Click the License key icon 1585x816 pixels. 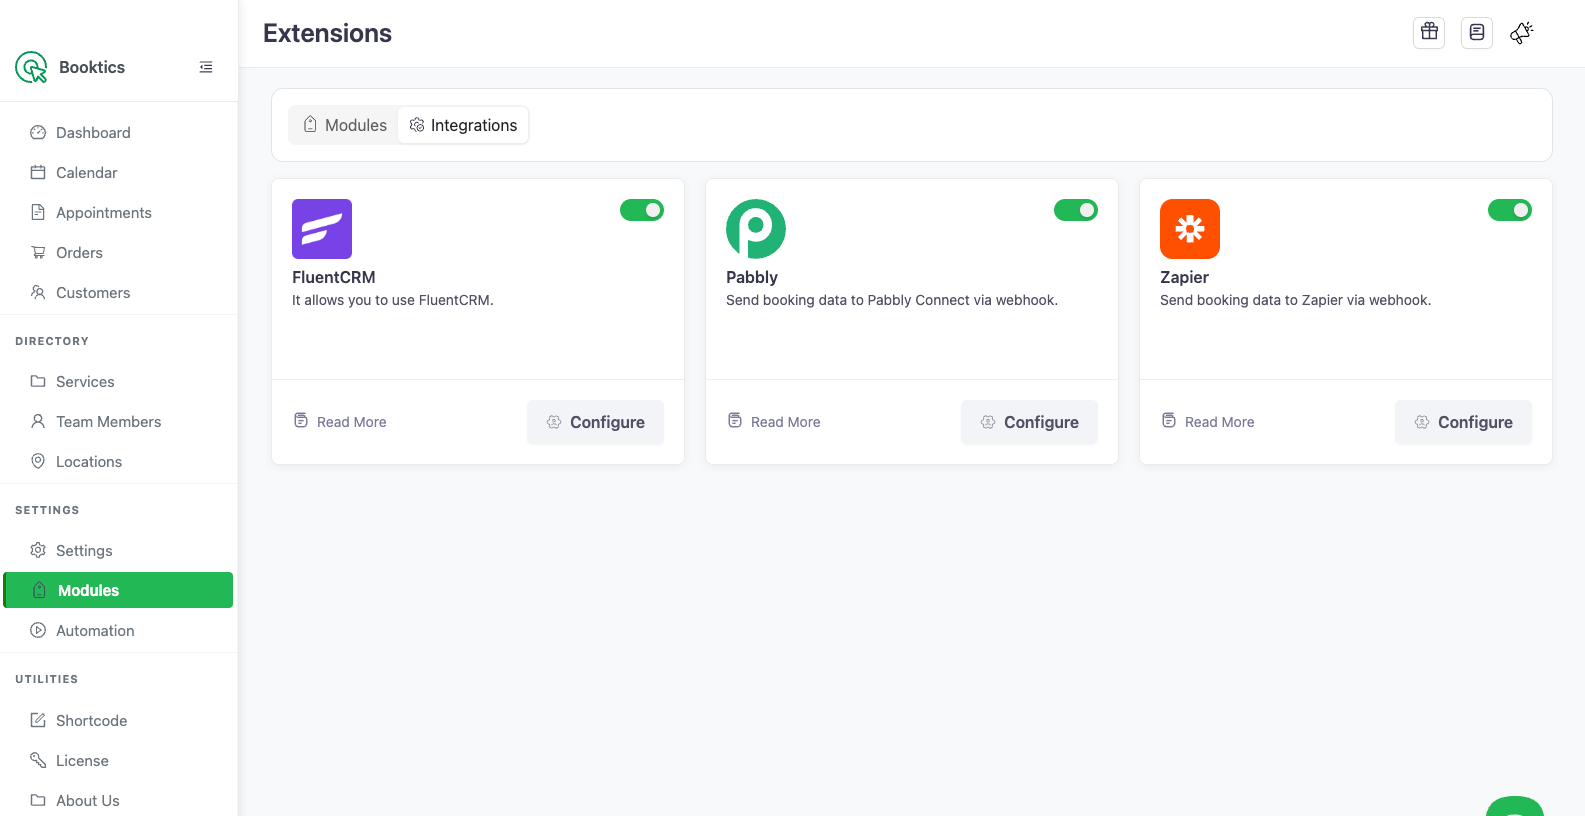click(38, 760)
